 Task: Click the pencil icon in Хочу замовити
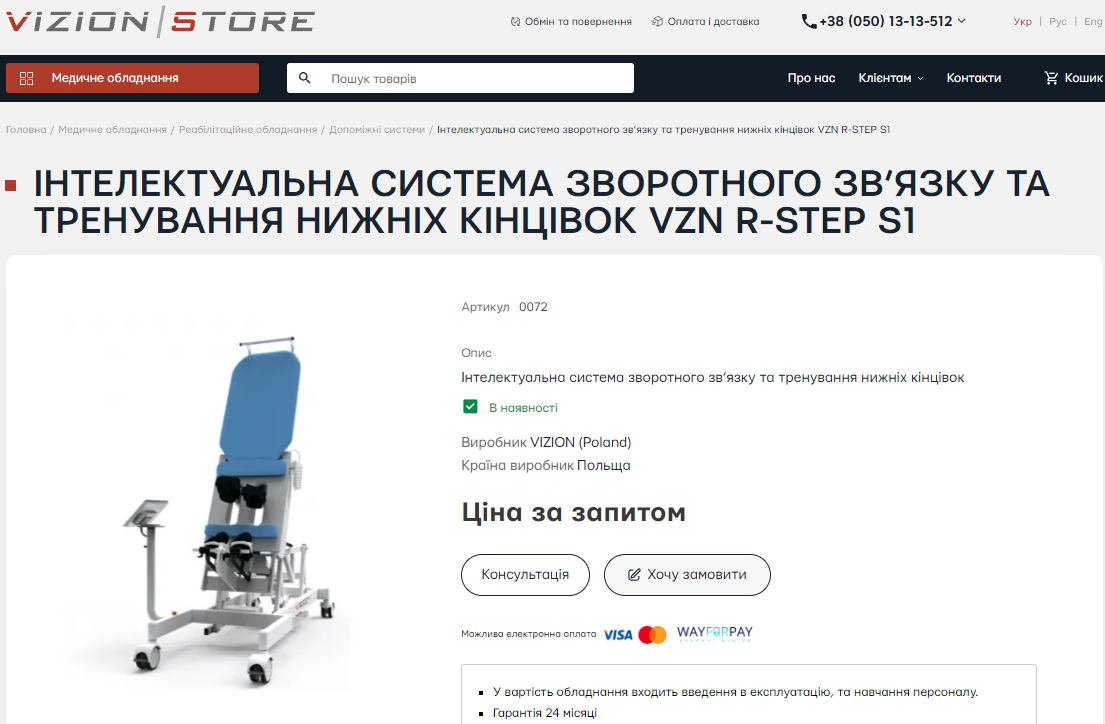634,575
